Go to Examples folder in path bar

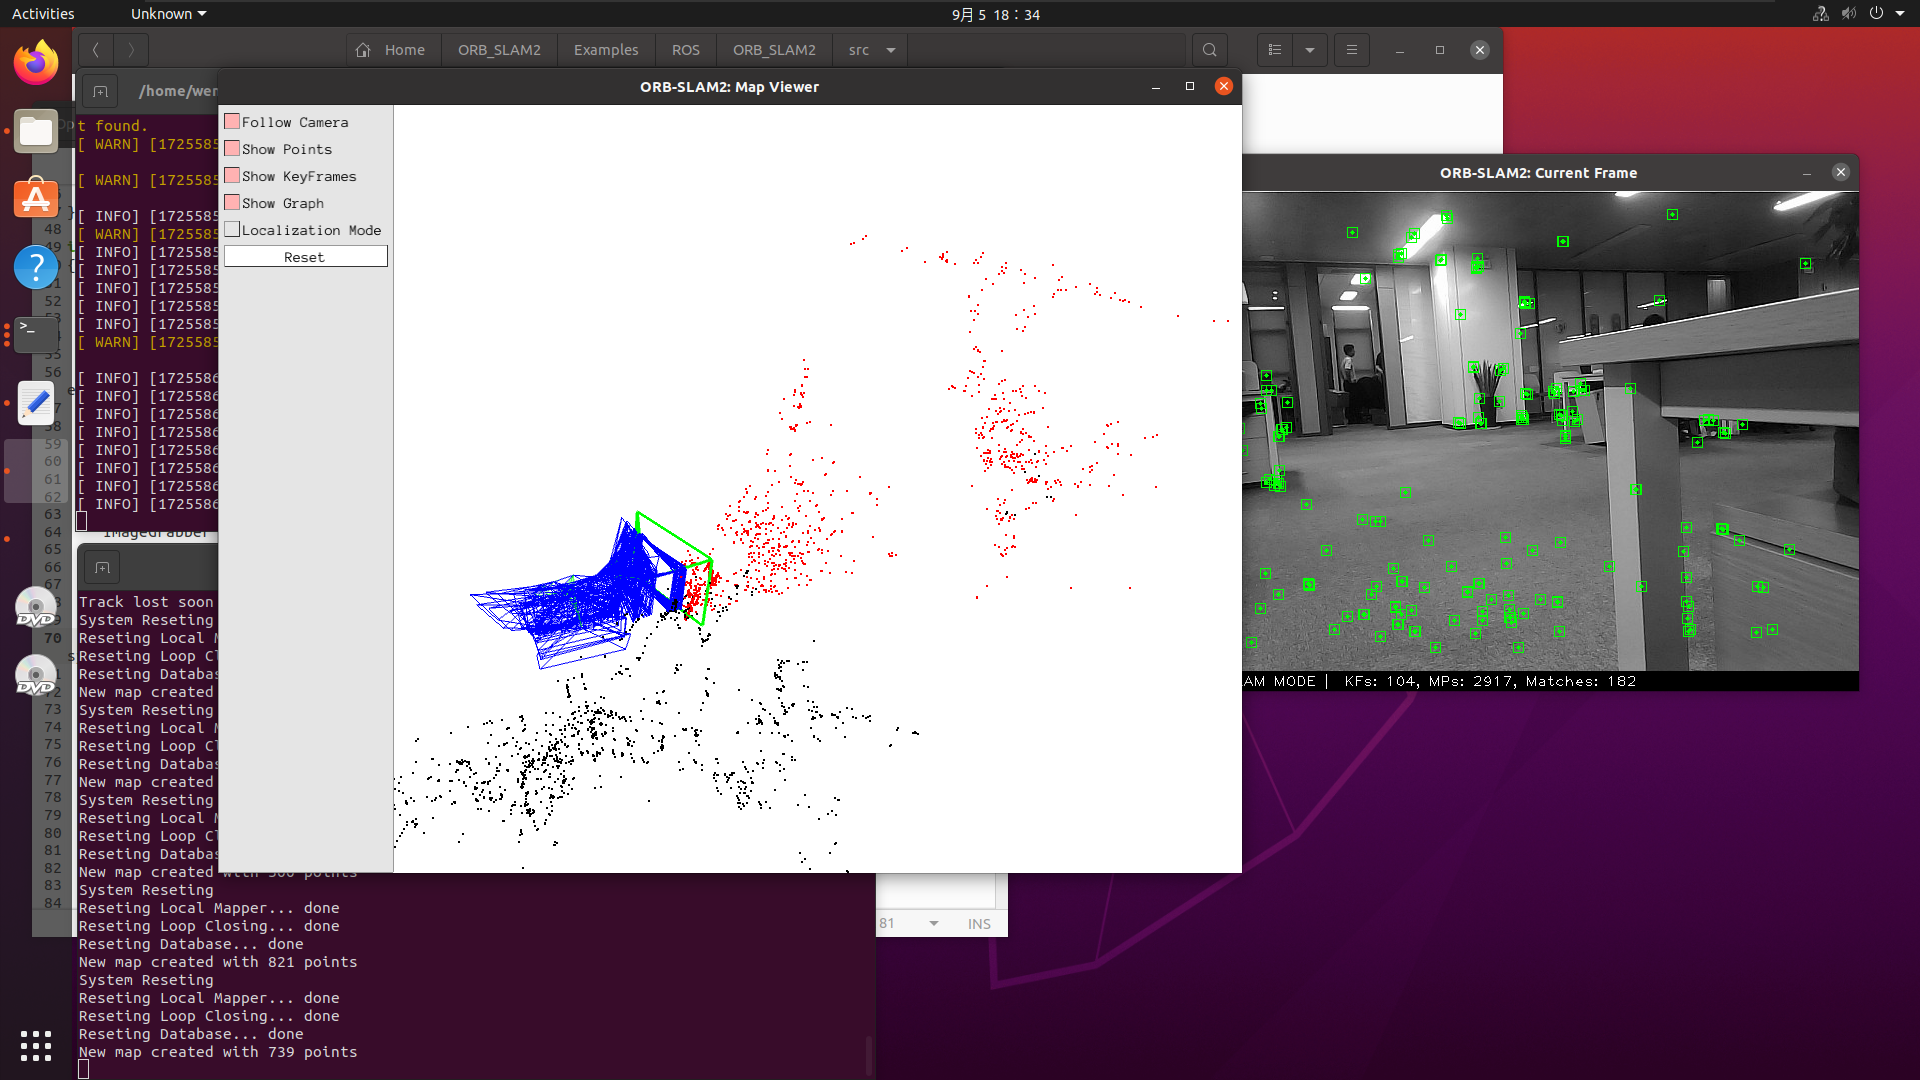(605, 50)
